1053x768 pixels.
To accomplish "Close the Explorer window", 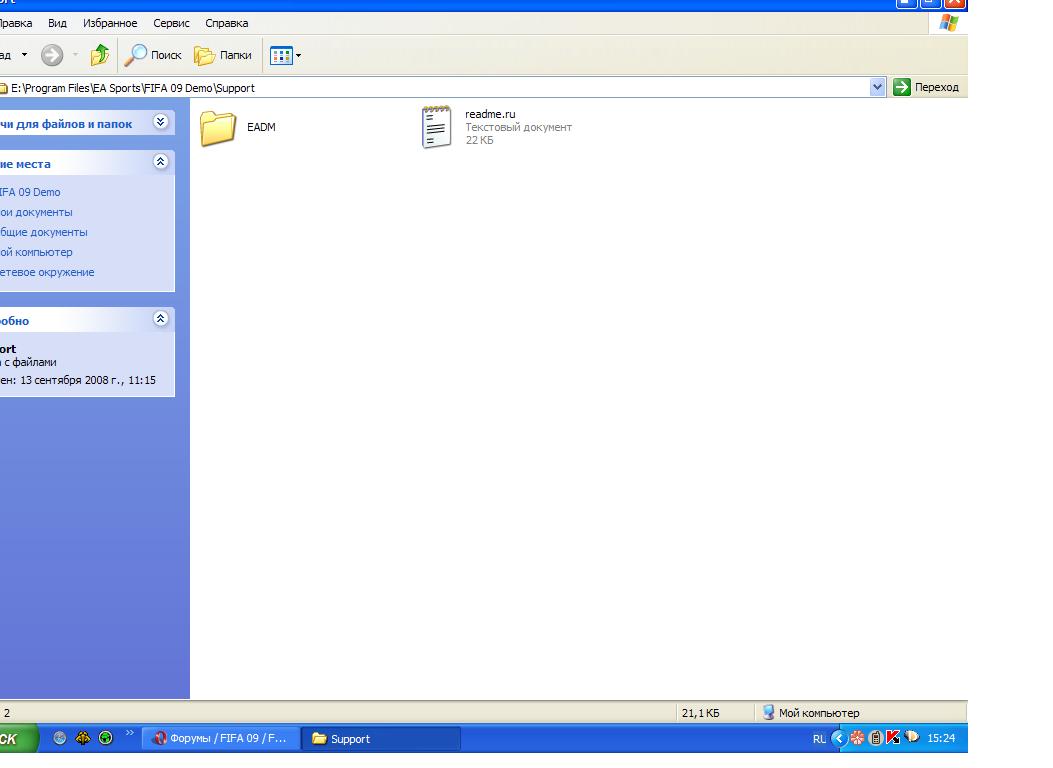I will 955,2.
